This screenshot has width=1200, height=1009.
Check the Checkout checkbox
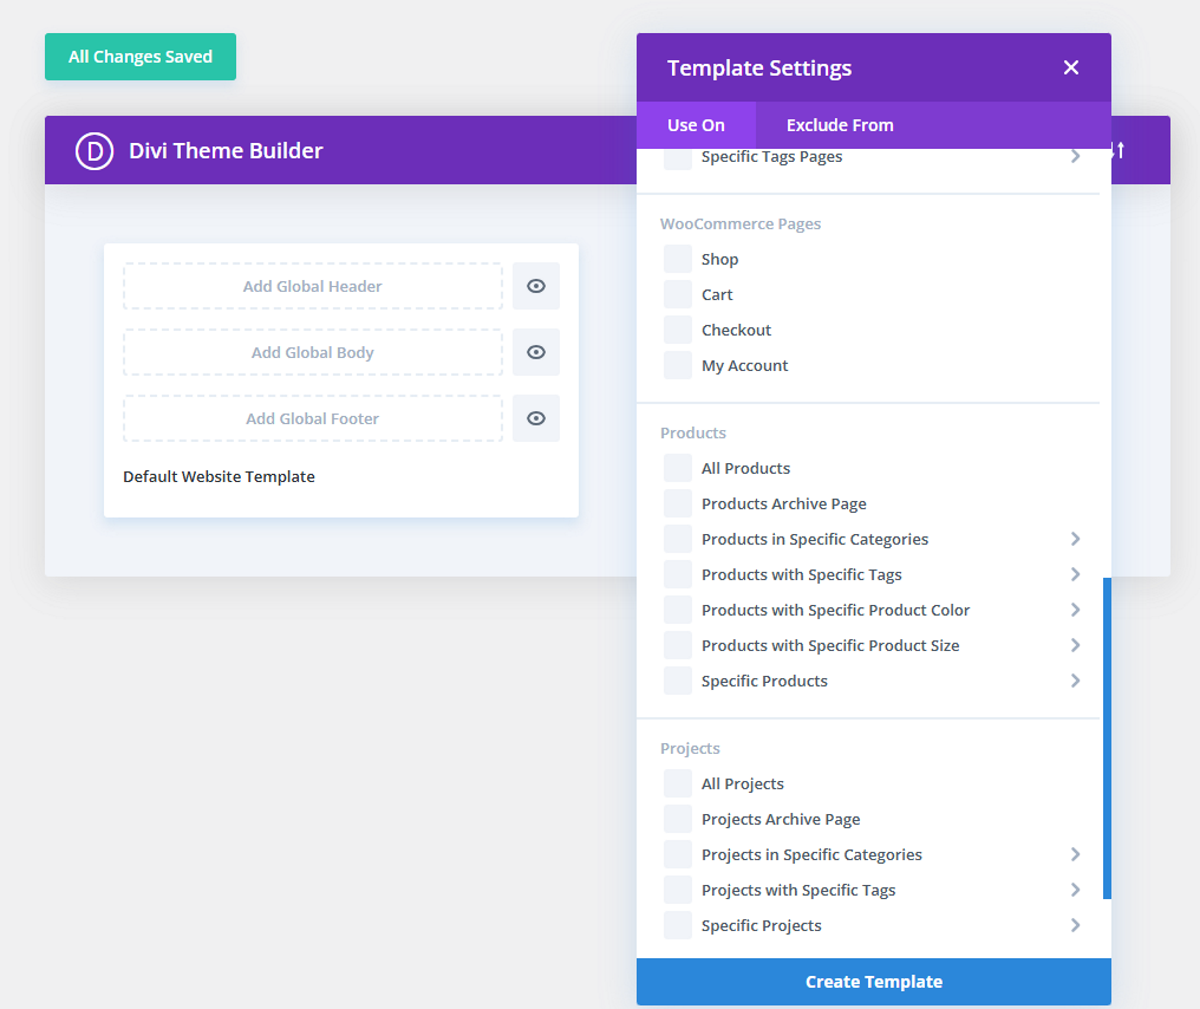pyautogui.click(x=678, y=330)
